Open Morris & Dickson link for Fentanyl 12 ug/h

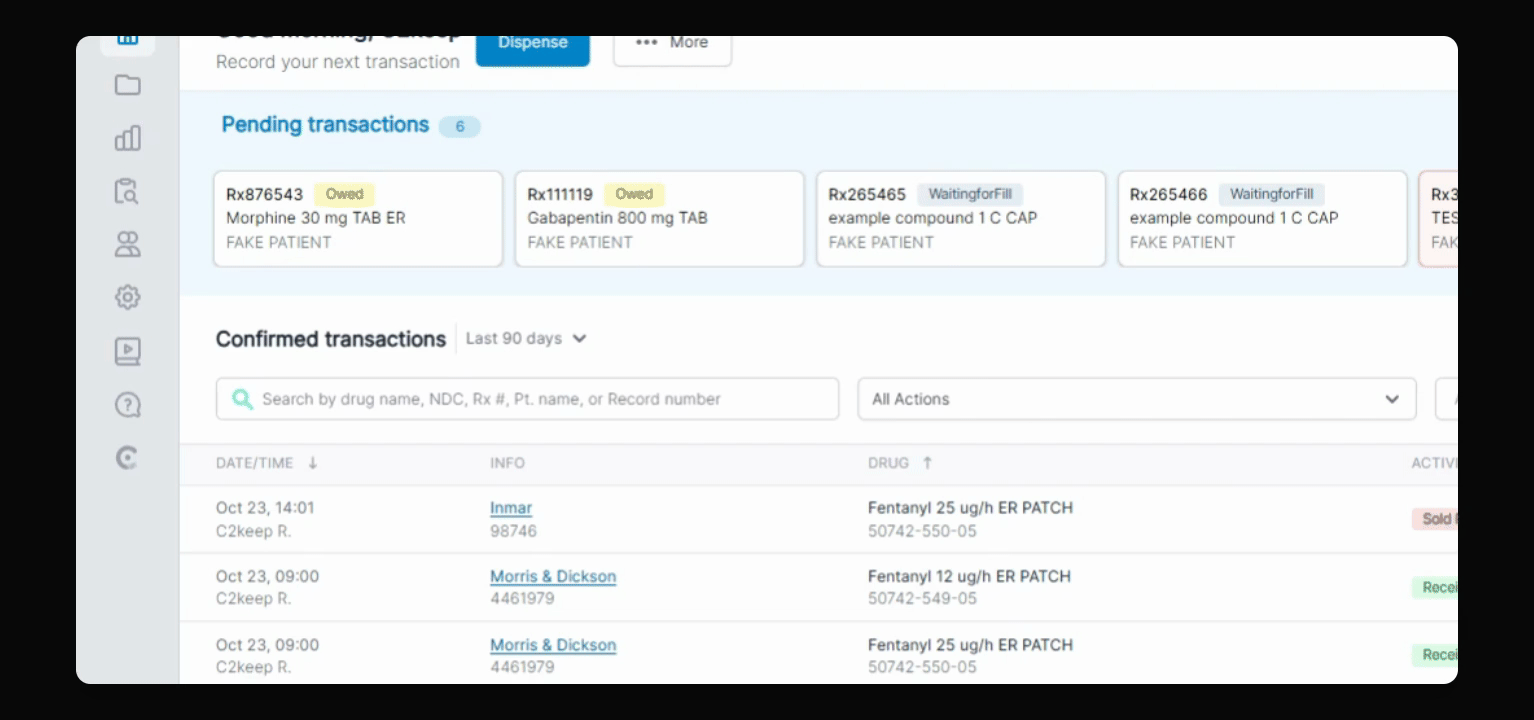click(x=553, y=577)
